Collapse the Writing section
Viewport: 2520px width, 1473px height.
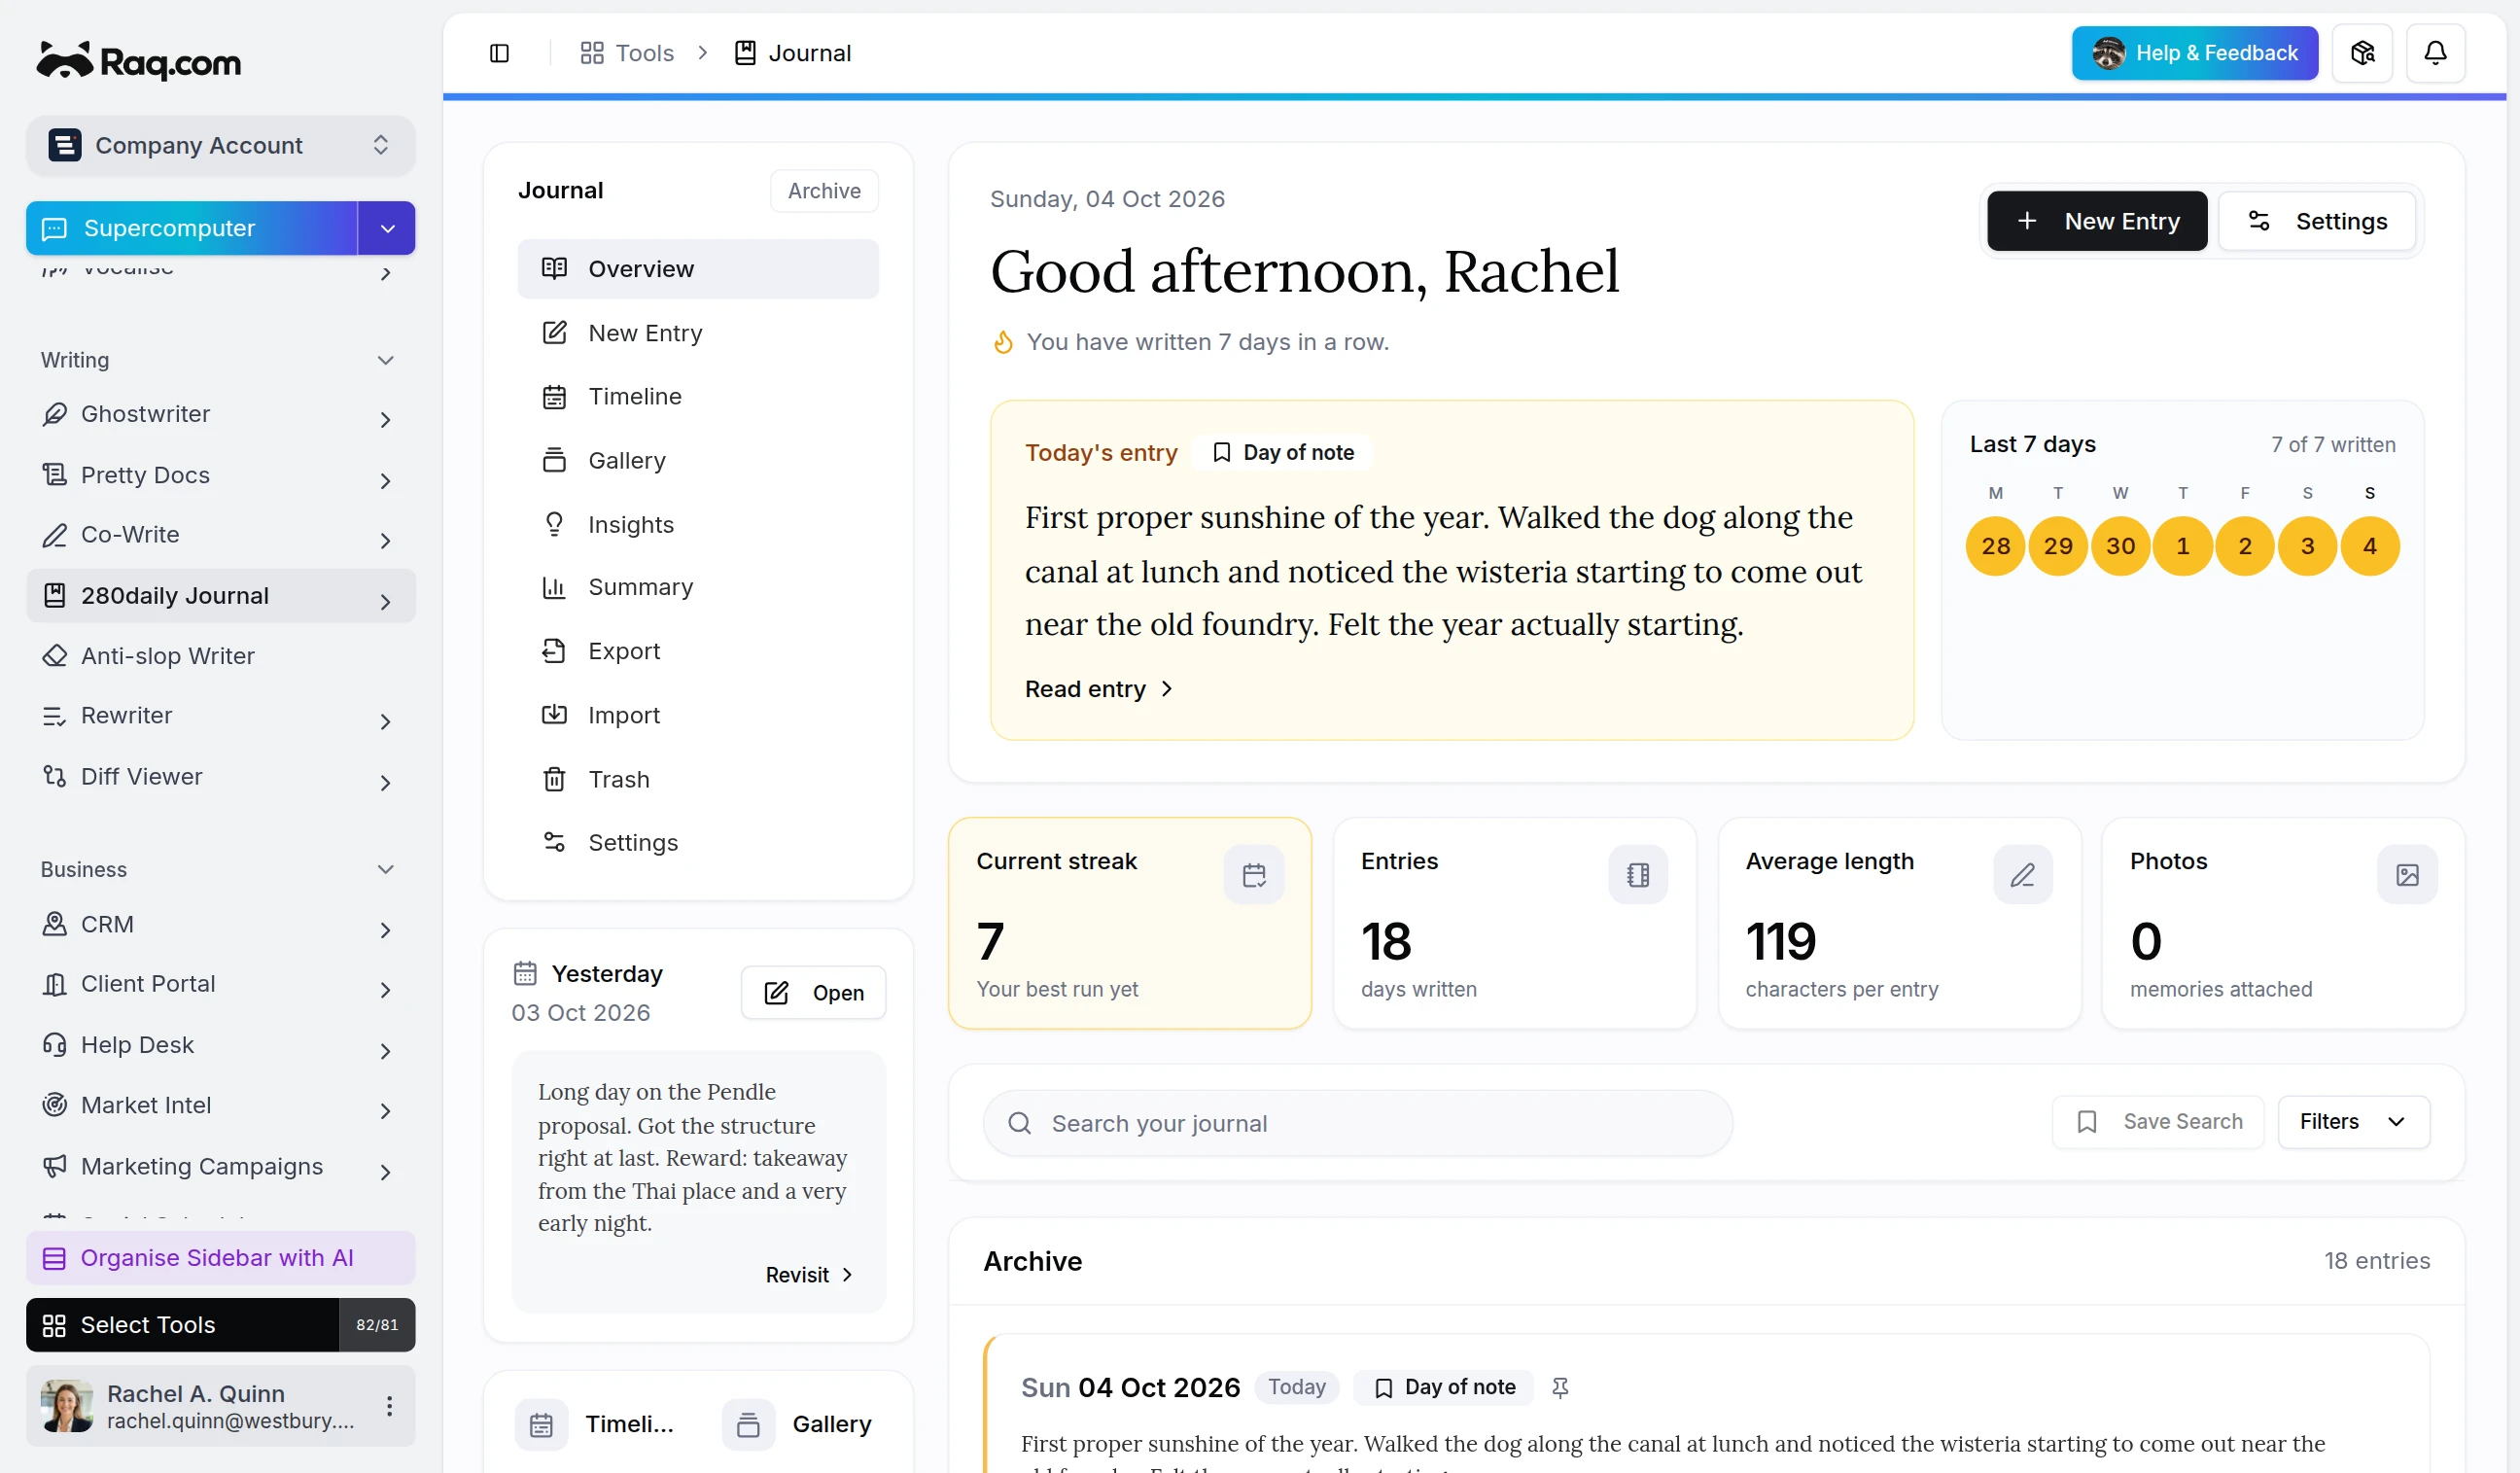click(385, 360)
